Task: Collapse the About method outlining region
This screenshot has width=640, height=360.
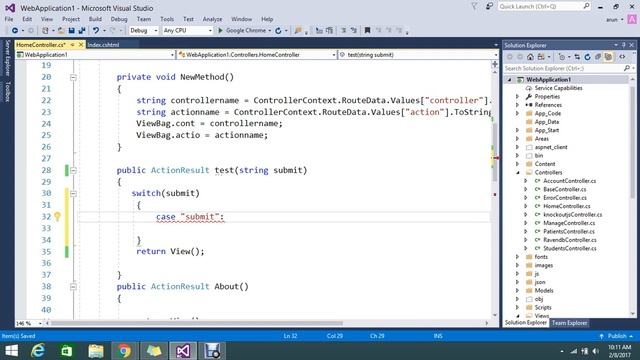Action: point(73,287)
